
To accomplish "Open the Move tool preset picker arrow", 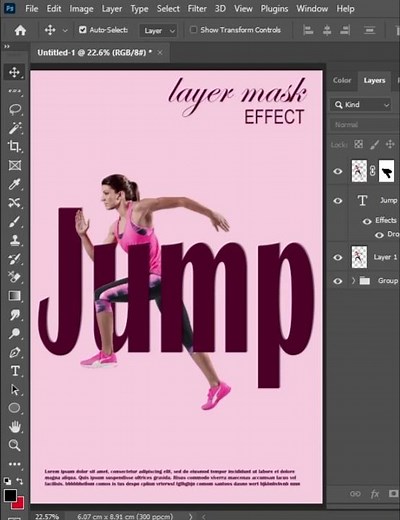I will coord(65,31).
